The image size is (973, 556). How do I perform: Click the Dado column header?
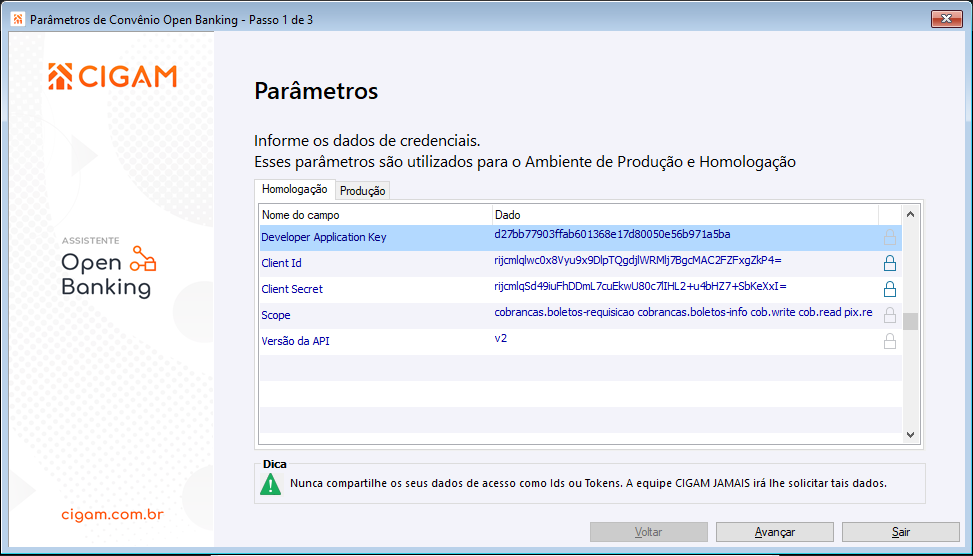point(685,215)
